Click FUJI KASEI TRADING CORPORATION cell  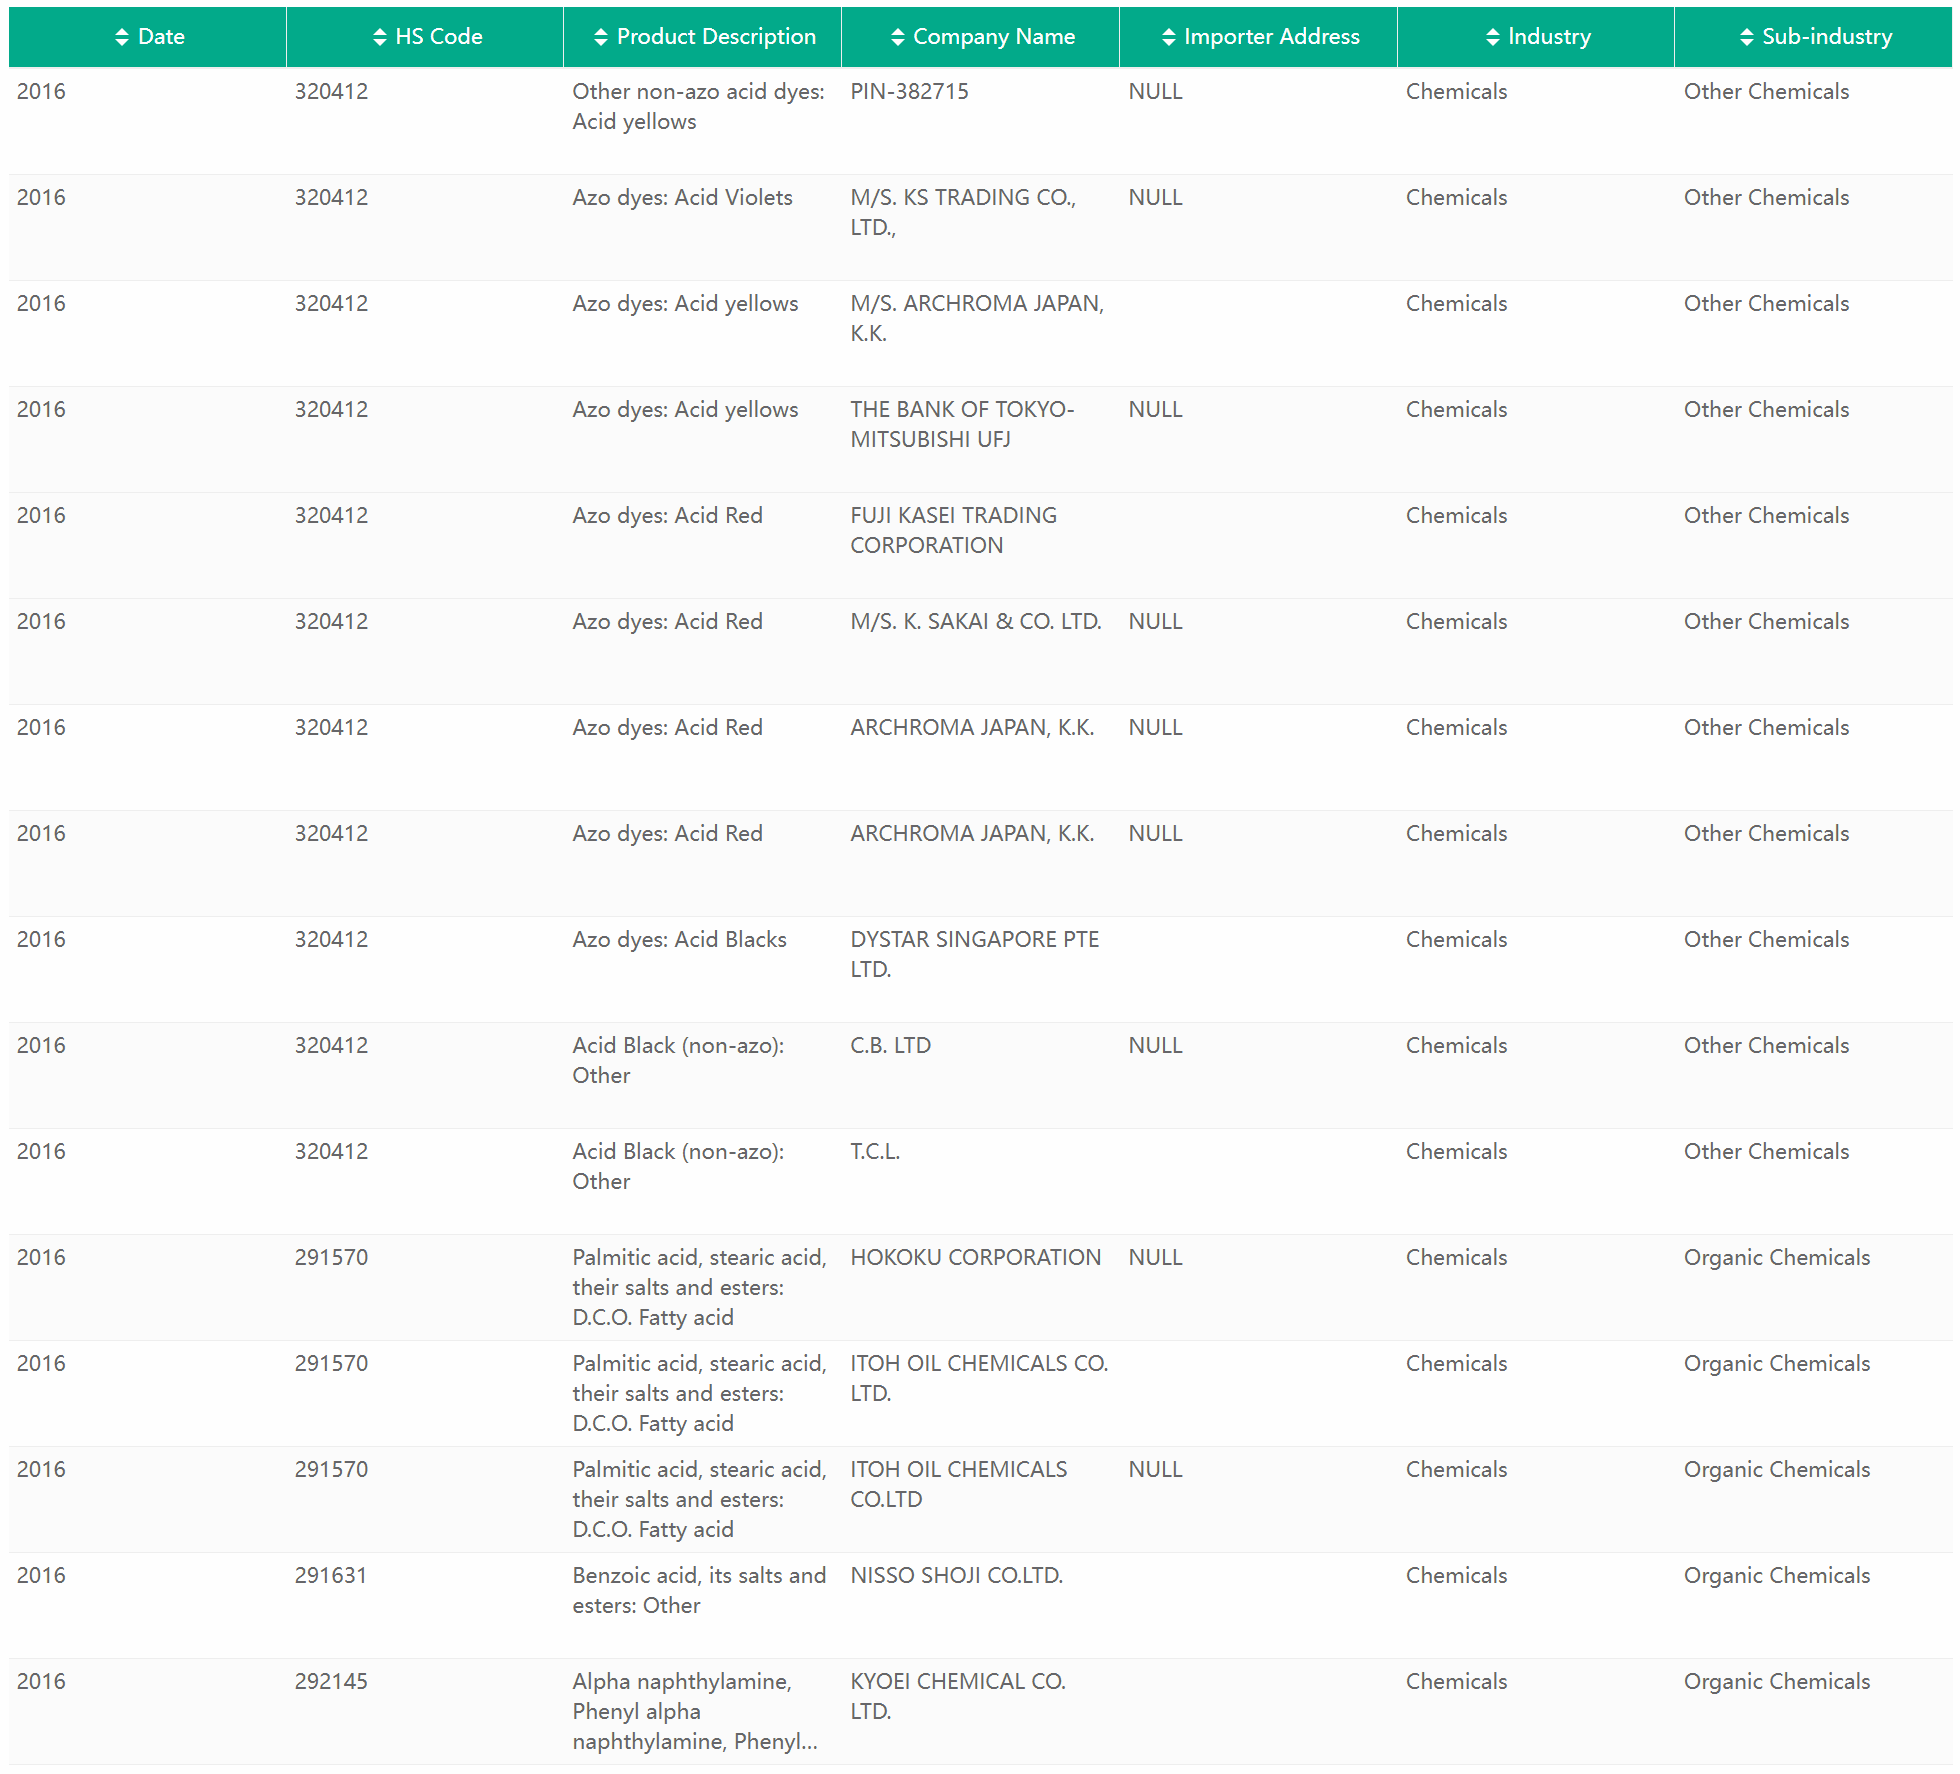pyautogui.click(x=980, y=545)
